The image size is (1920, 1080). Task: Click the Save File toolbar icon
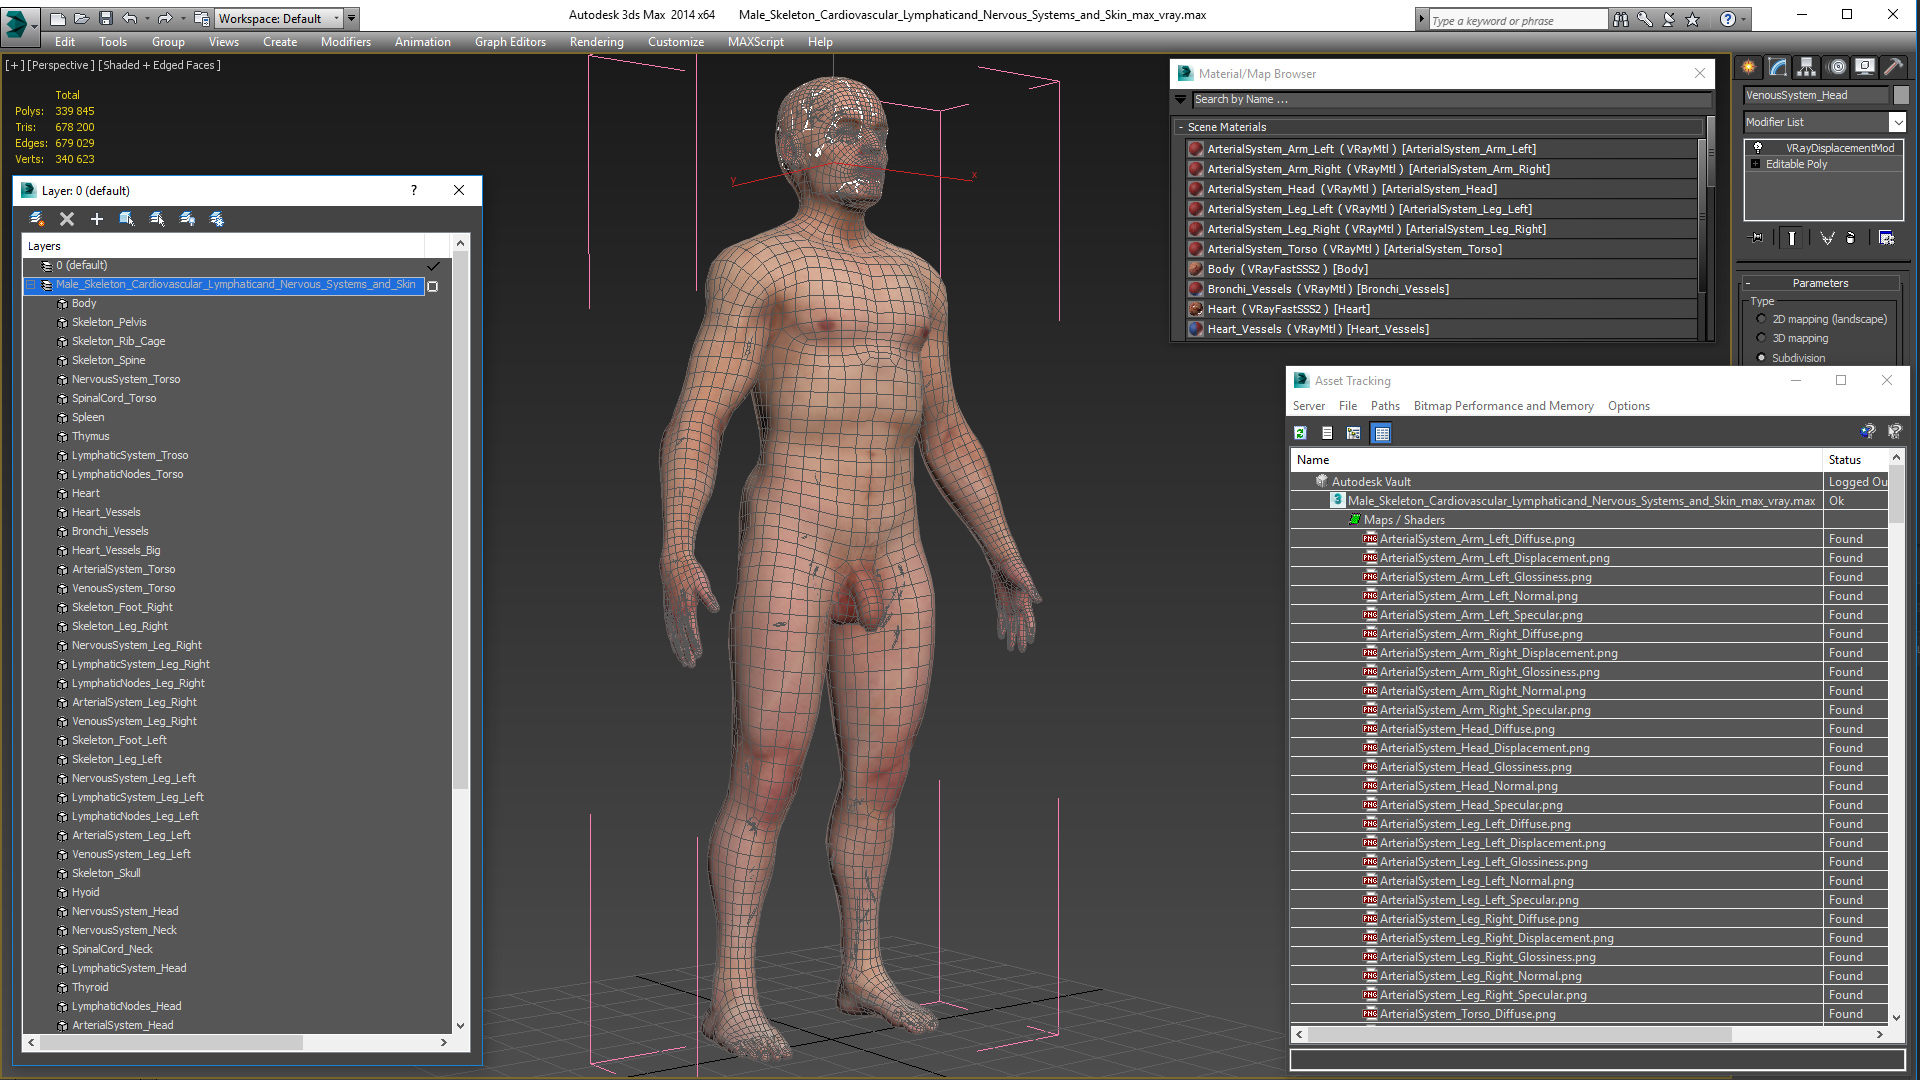(x=105, y=18)
